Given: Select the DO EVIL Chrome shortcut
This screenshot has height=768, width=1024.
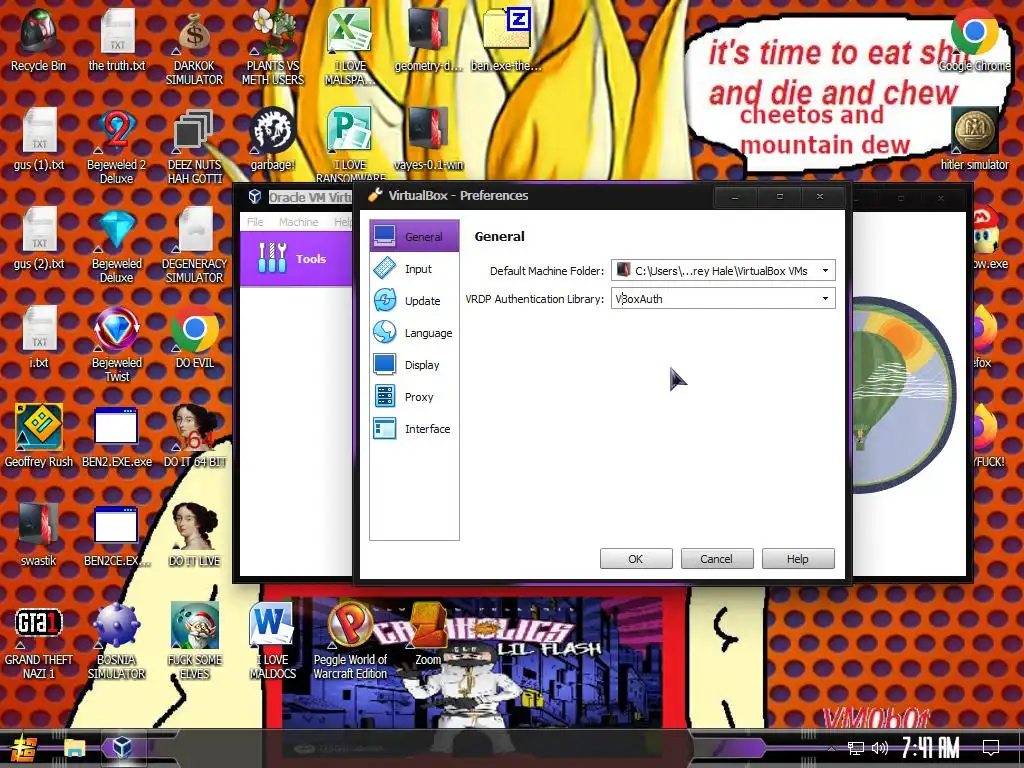Looking at the screenshot, I should tap(194, 338).
